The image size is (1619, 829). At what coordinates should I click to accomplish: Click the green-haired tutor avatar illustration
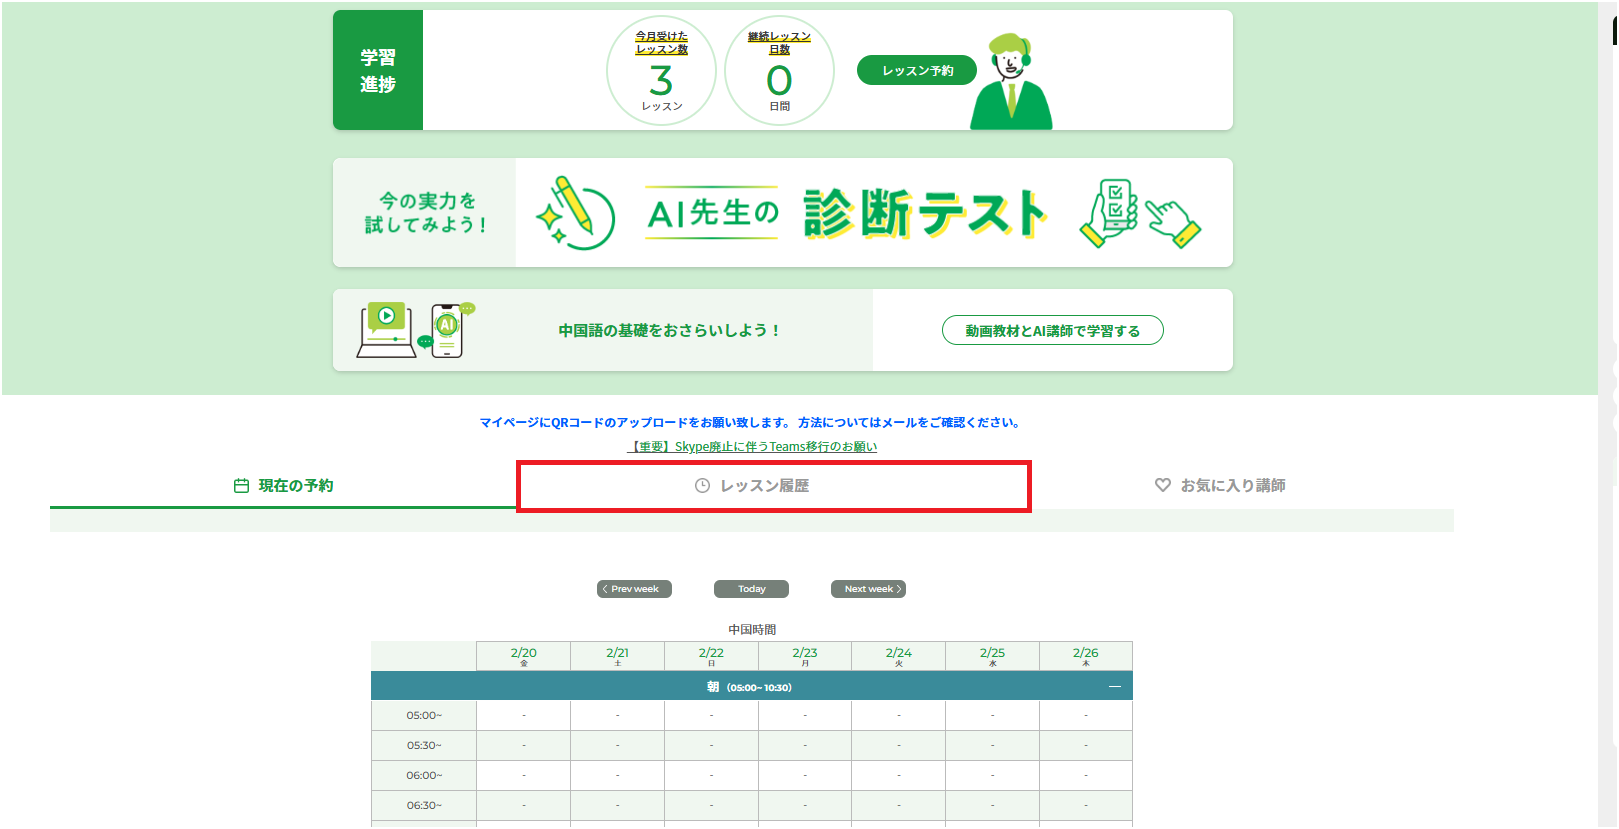click(1011, 81)
